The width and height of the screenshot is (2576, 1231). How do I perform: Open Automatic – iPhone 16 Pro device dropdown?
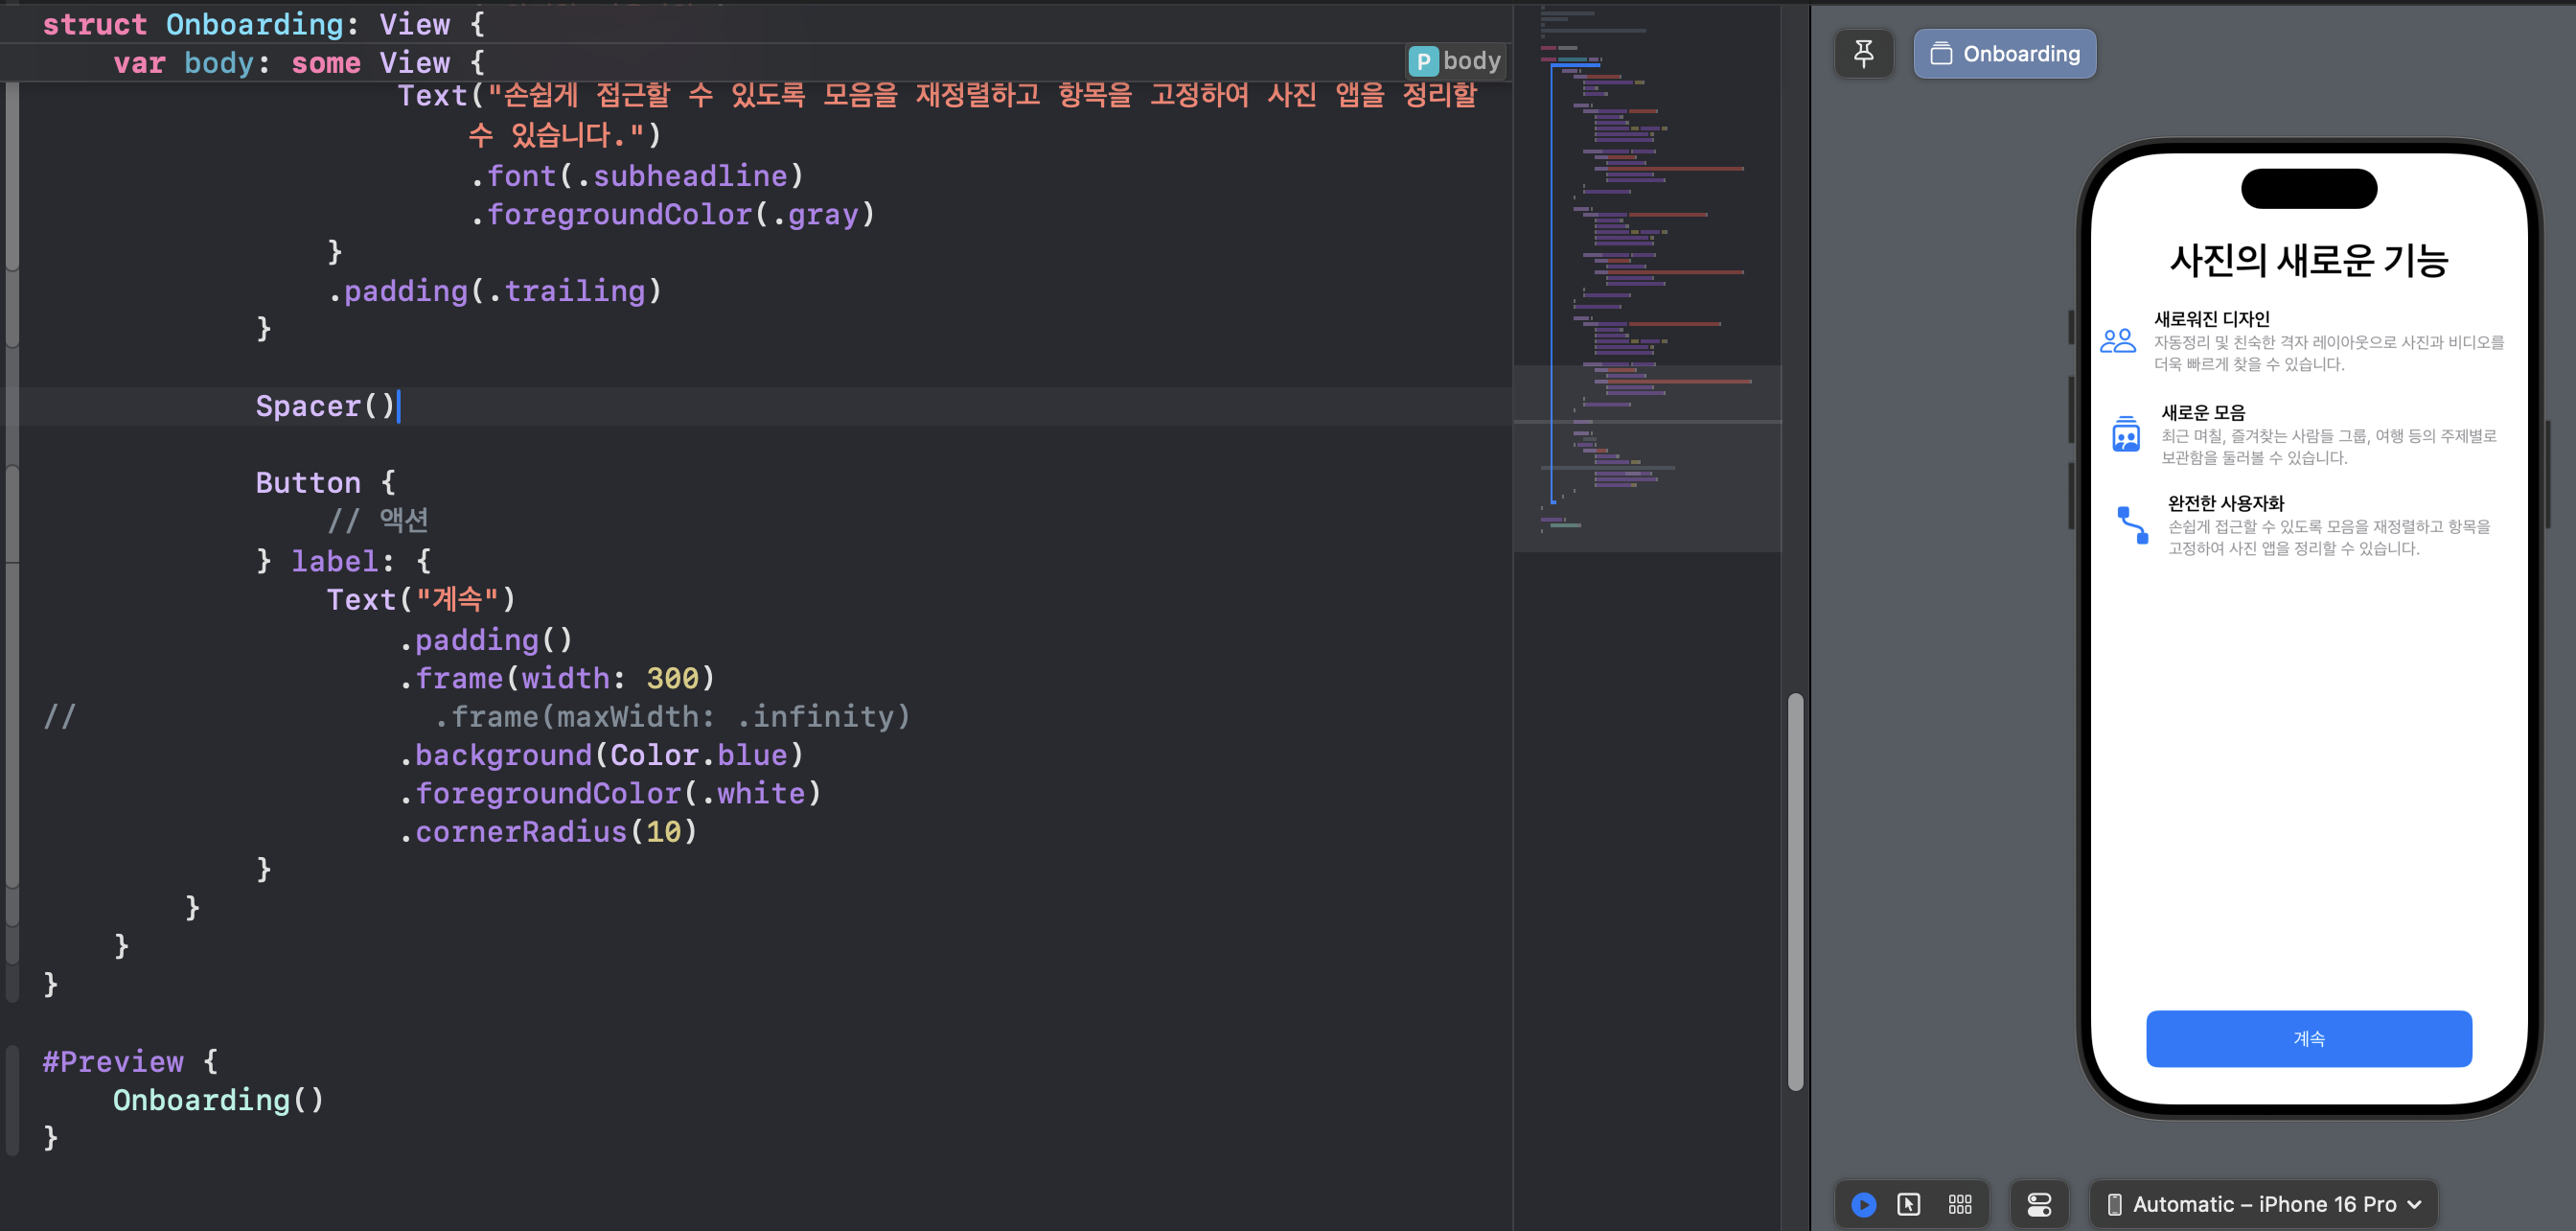(2263, 1204)
